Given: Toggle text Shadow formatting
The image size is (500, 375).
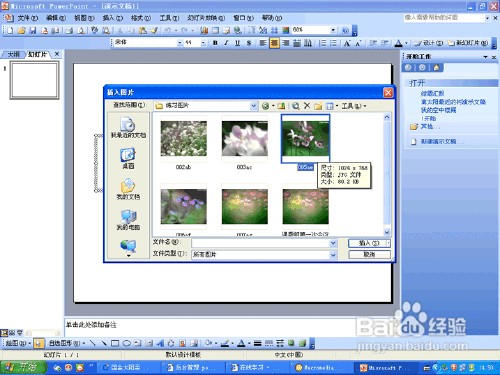Looking at the screenshot, I should click(249, 43).
